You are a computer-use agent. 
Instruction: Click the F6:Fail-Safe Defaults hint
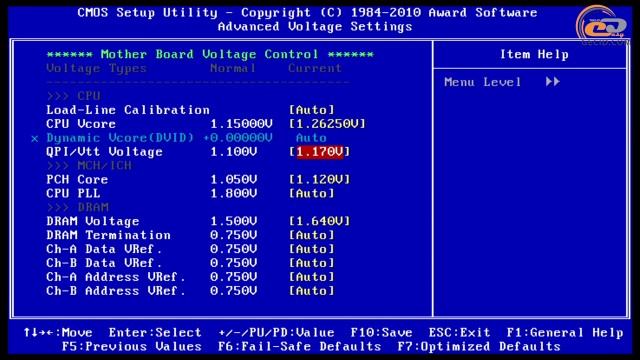click(x=299, y=346)
